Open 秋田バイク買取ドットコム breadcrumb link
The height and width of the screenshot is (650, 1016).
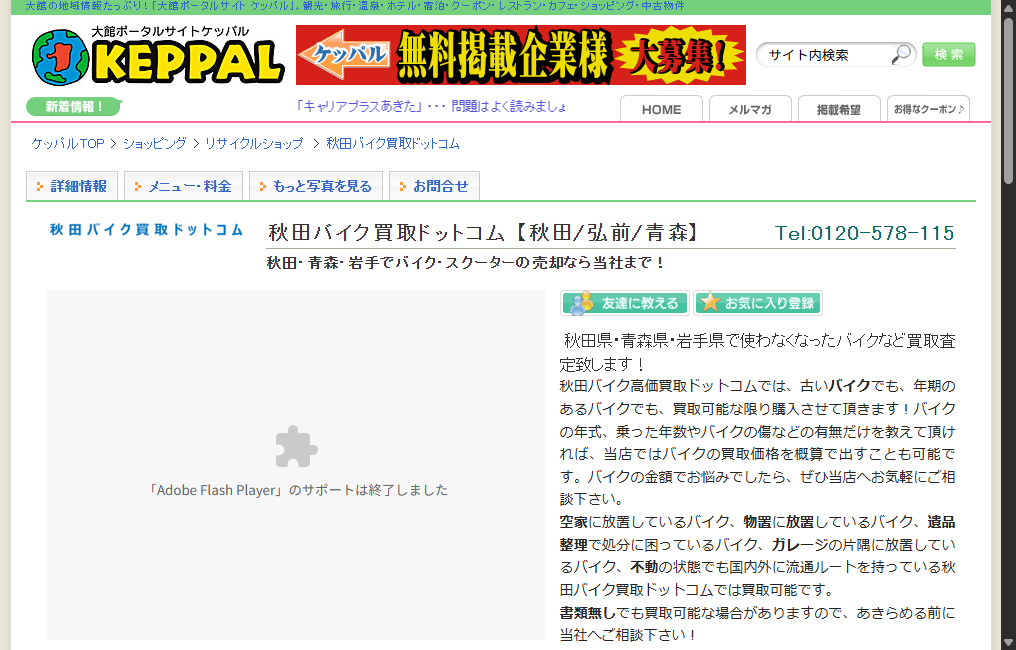[x=393, y=143]
